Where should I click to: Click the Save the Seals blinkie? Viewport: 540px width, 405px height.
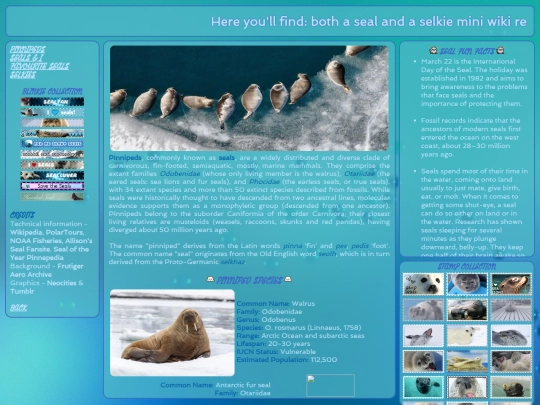coord(52,186)
